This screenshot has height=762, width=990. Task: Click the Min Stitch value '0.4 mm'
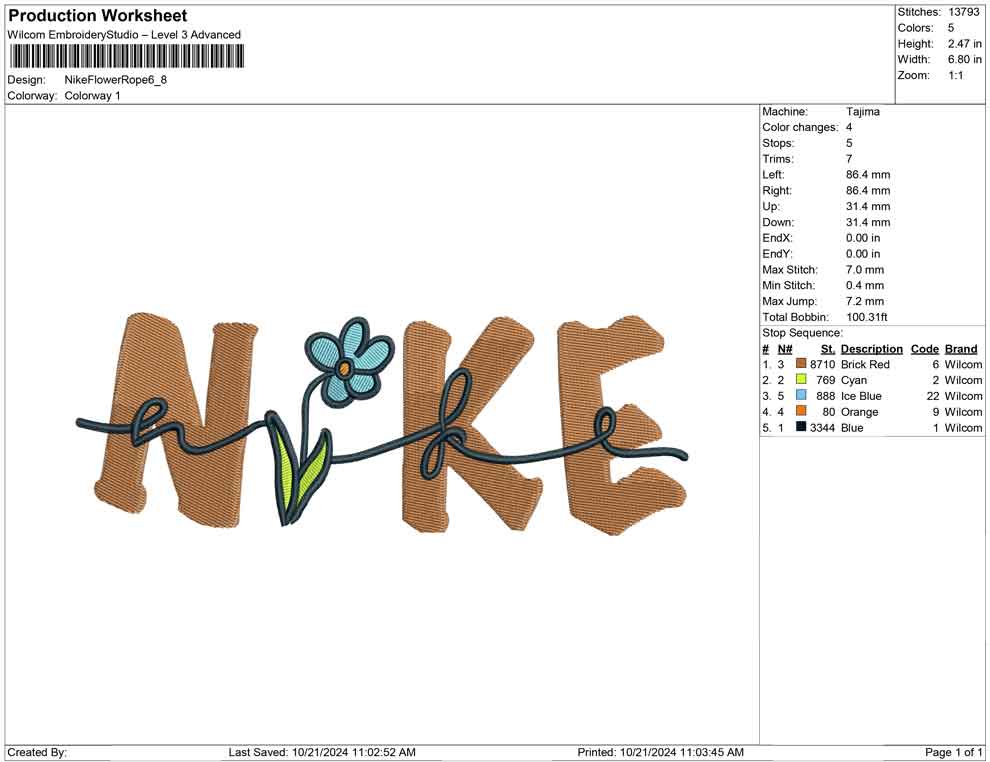[865, 285]
